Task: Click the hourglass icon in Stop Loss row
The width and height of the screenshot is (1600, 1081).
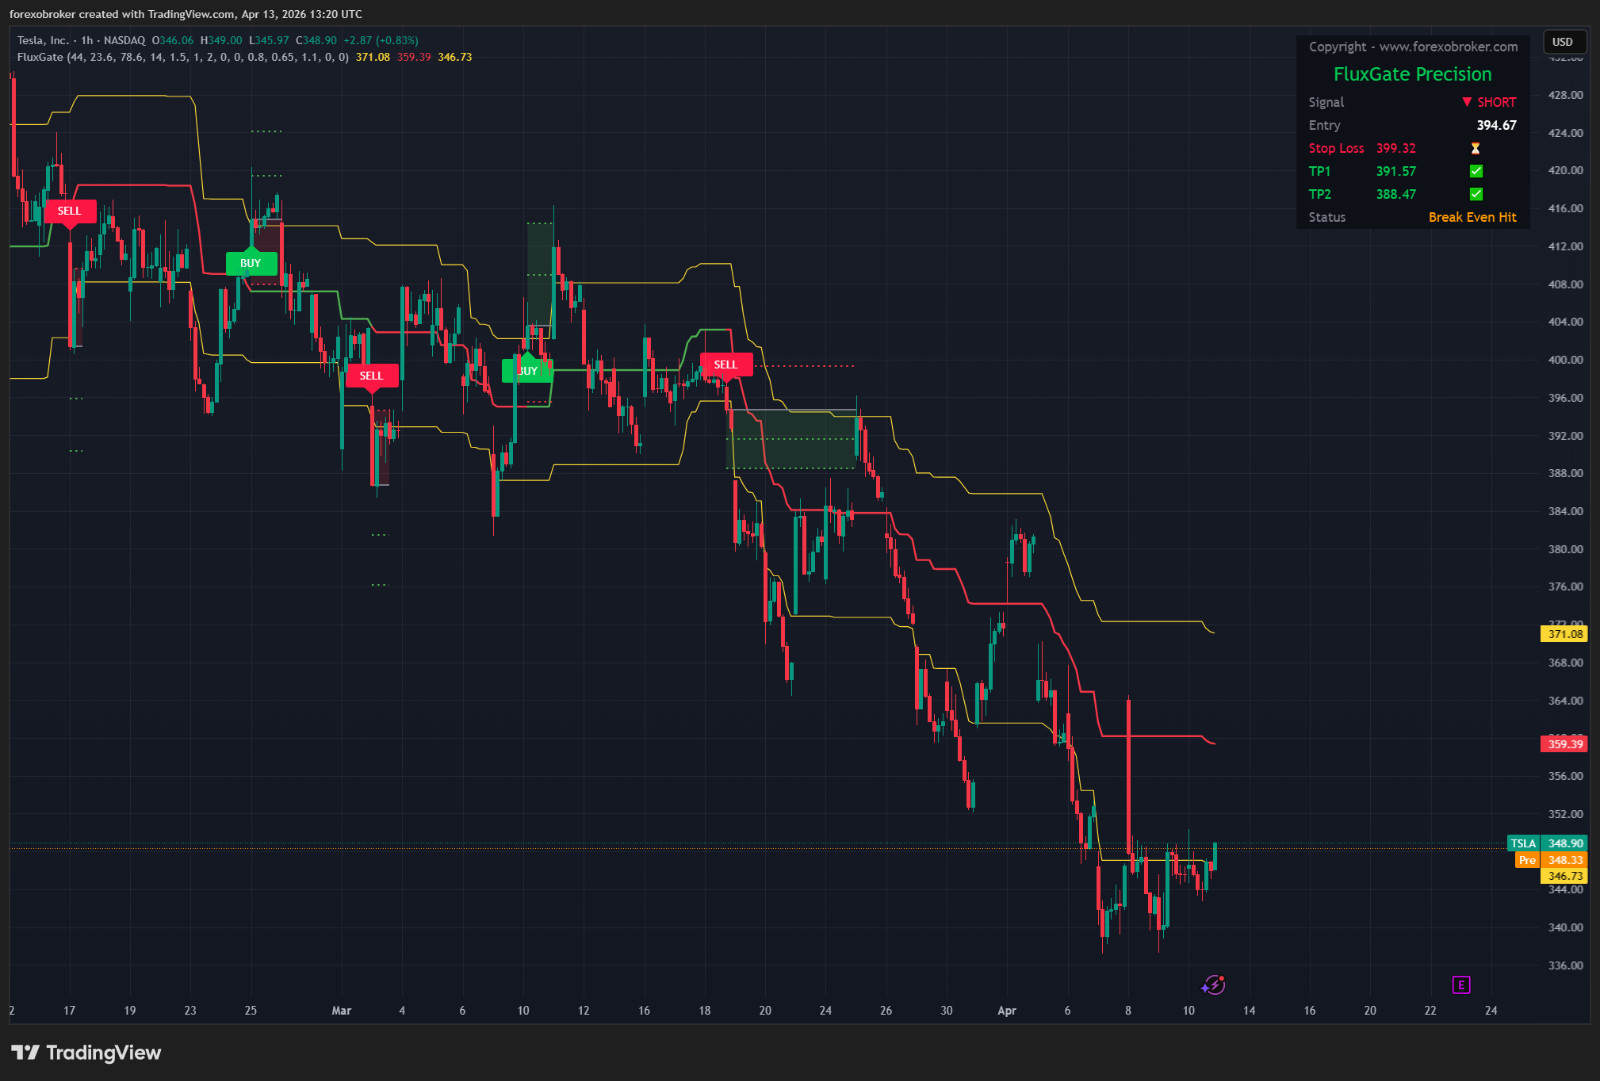Action: [1475, 148]
